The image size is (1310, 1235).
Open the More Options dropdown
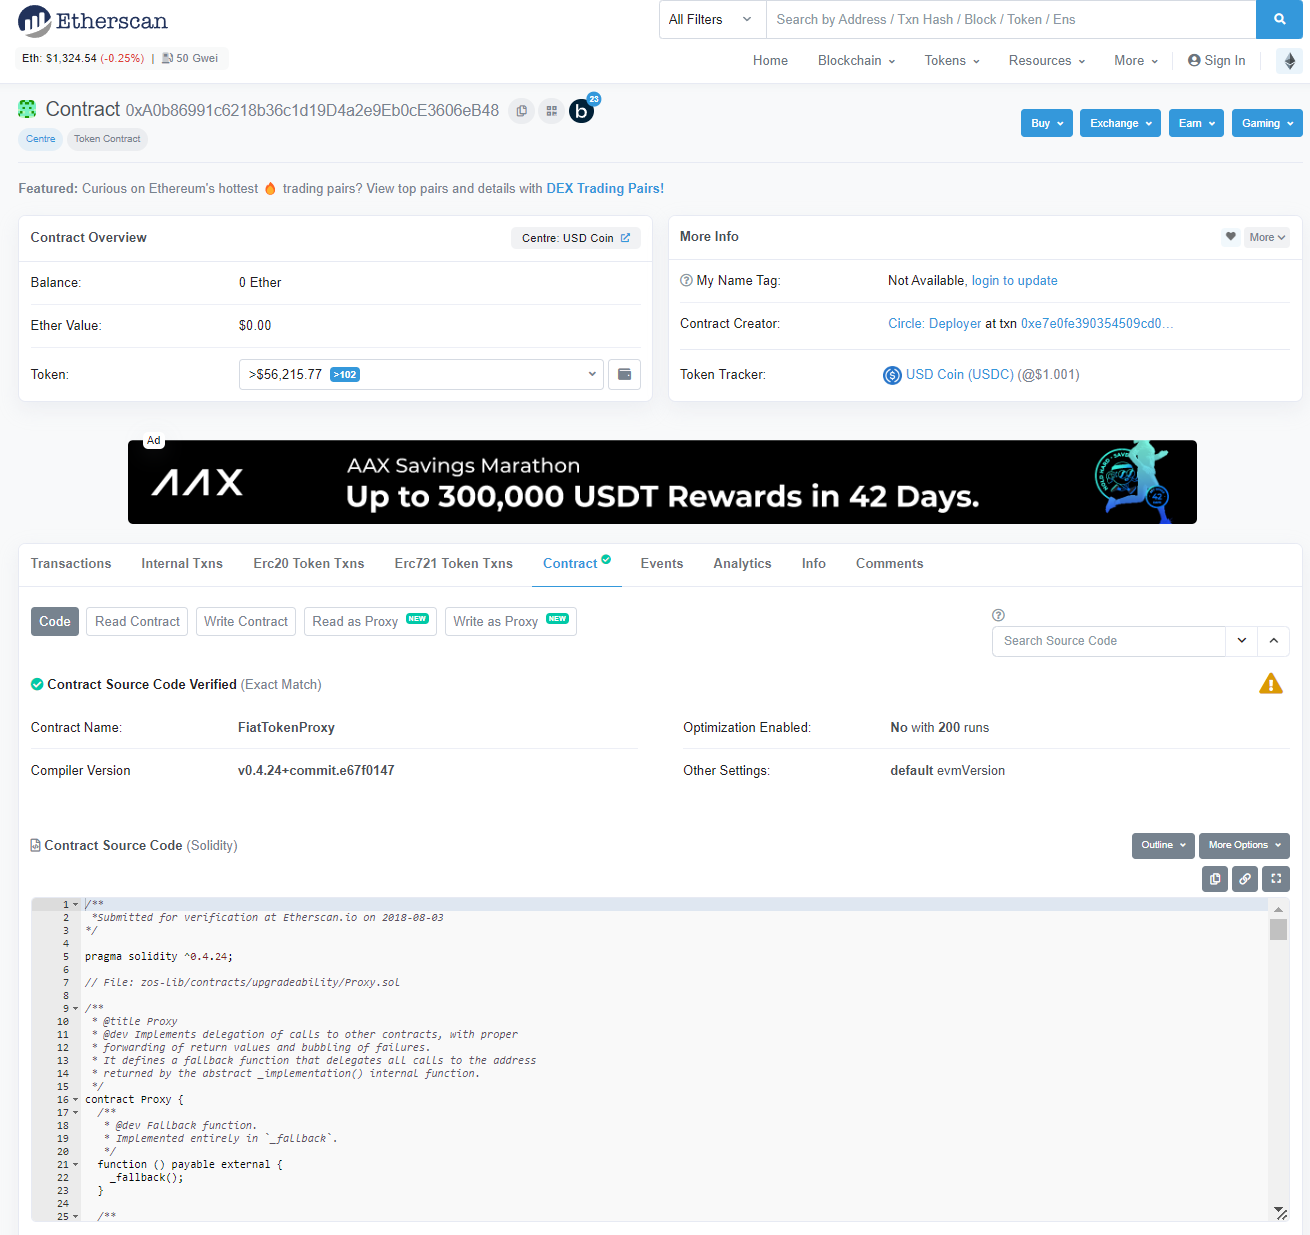click(1244, 845)
